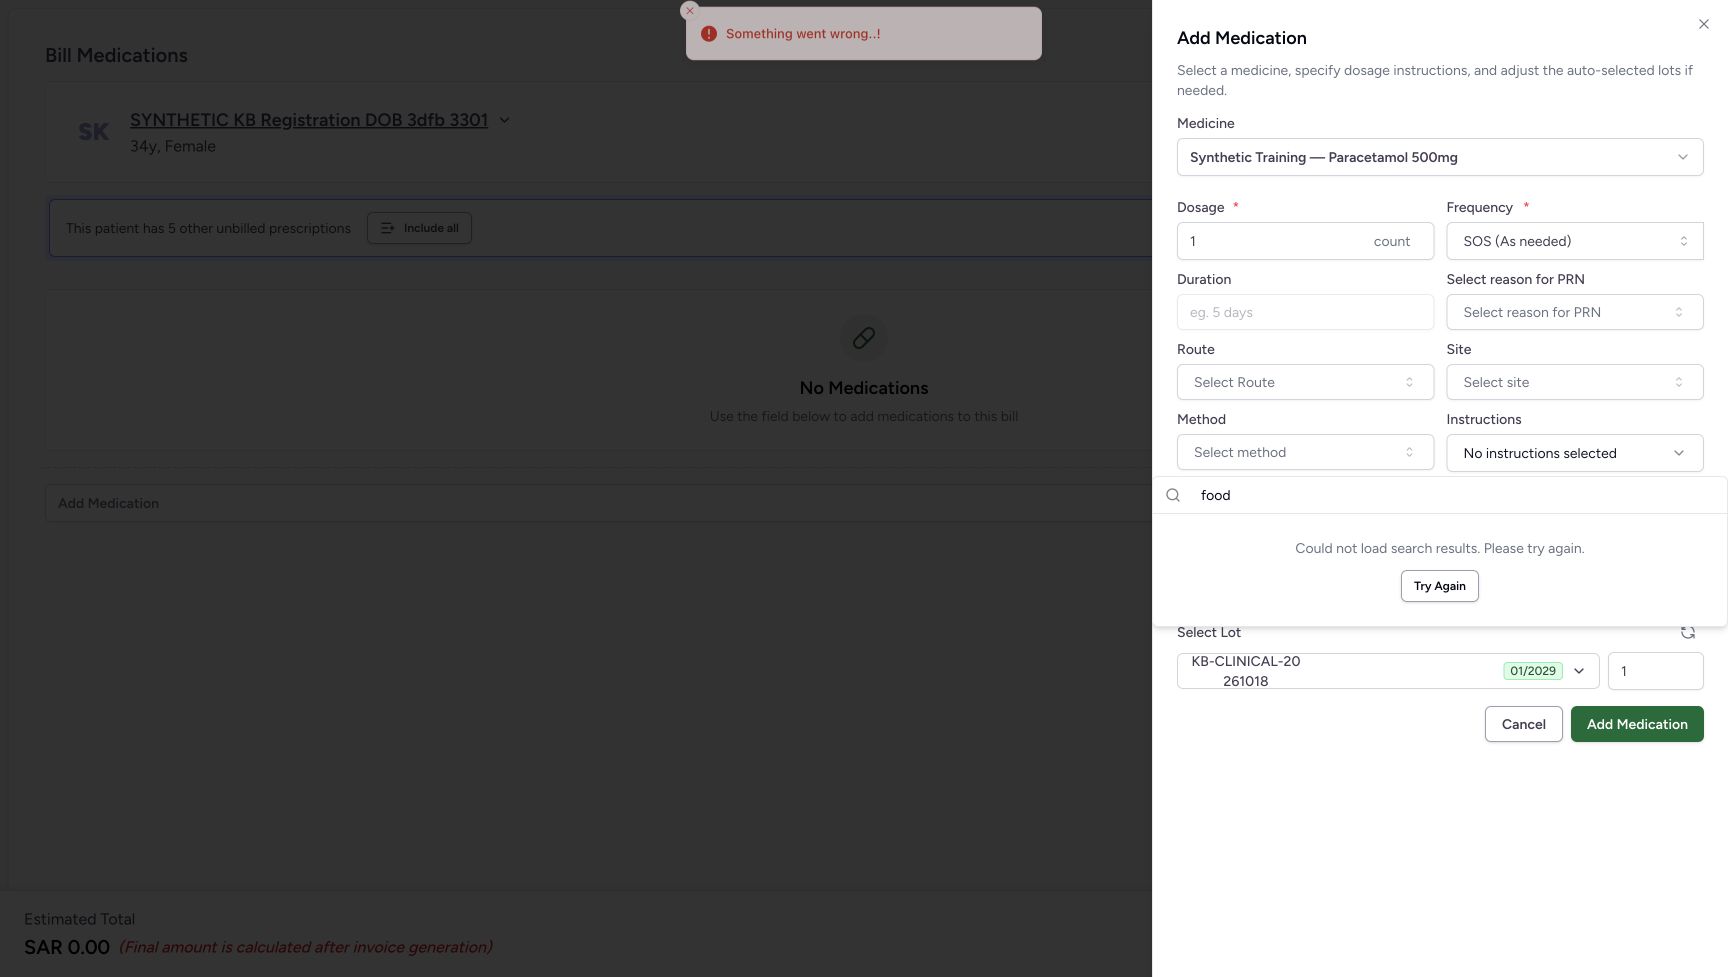Screen dimensions: 1728x977
Task: Click the 'Something went wrong..!' message text
Action: [x=803, y=34]
